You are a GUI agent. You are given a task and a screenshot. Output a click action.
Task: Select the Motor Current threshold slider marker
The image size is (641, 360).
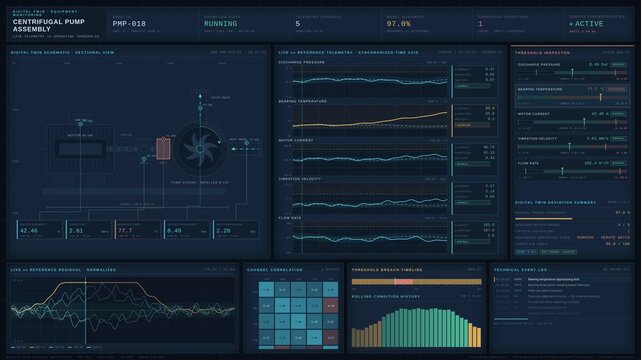click(584, 121)
